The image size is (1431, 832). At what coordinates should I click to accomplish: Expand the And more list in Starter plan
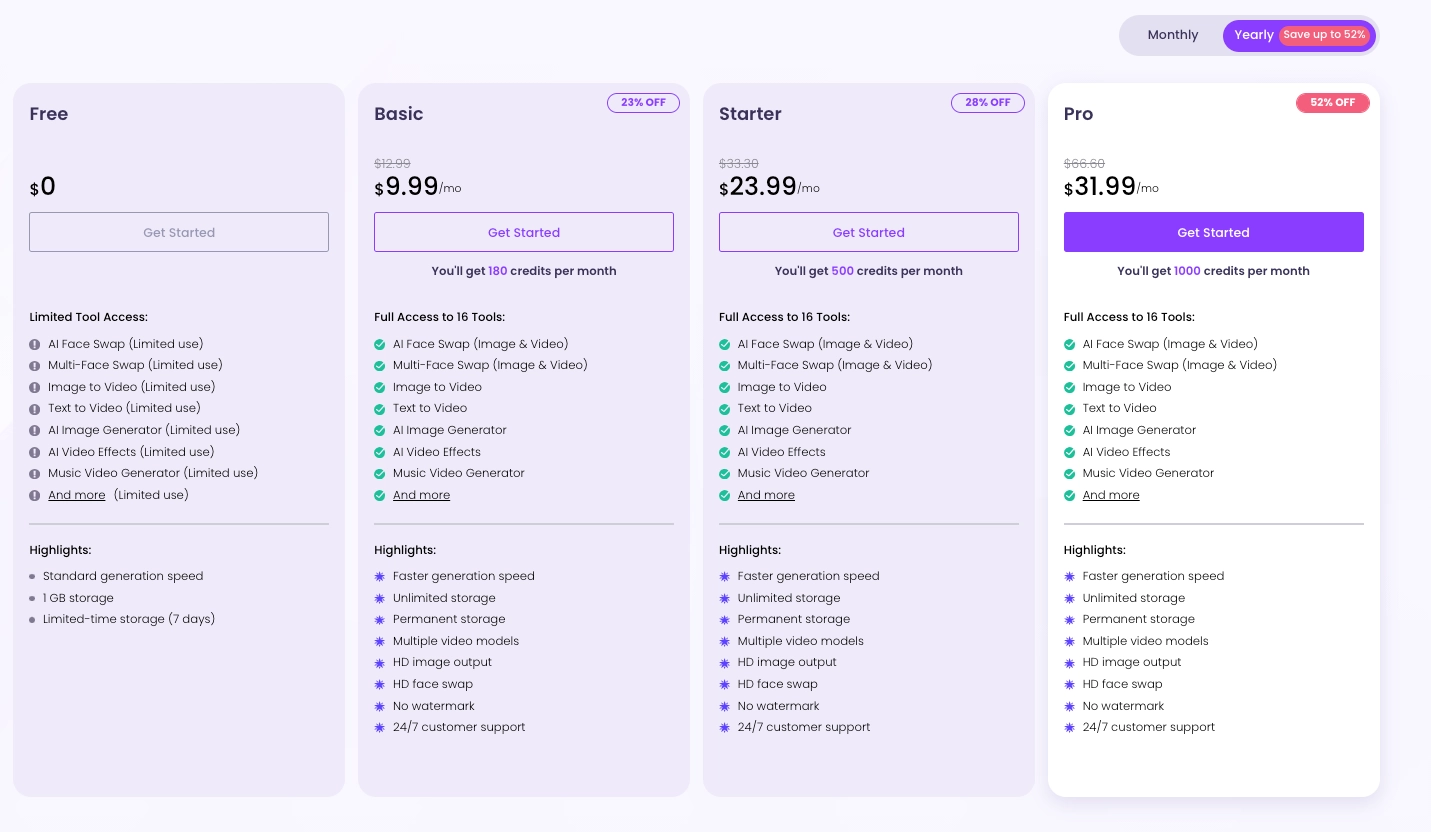point(766,495)
